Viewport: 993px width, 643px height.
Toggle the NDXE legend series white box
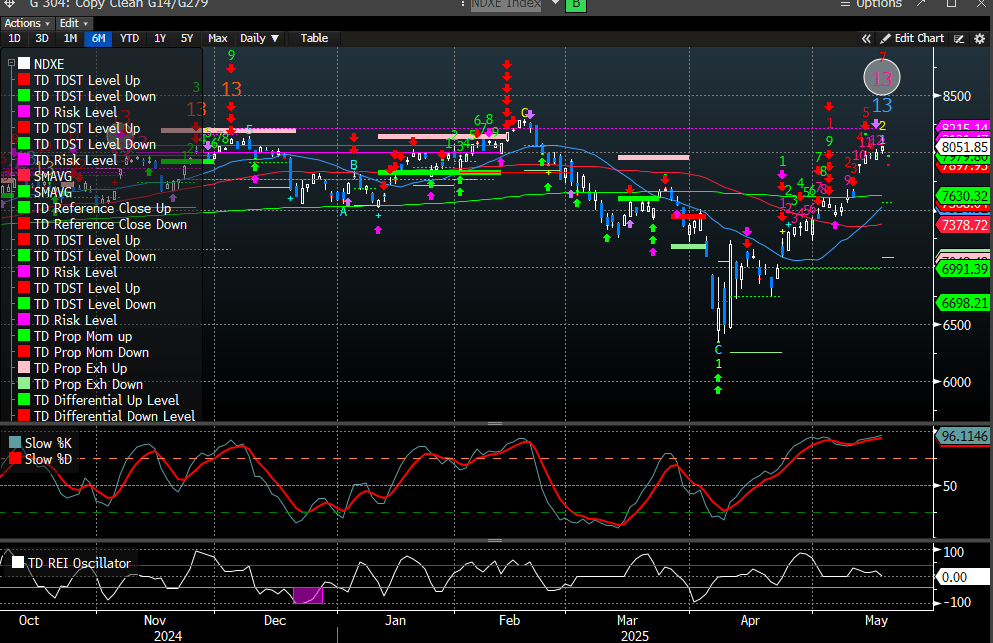(24, 64)
